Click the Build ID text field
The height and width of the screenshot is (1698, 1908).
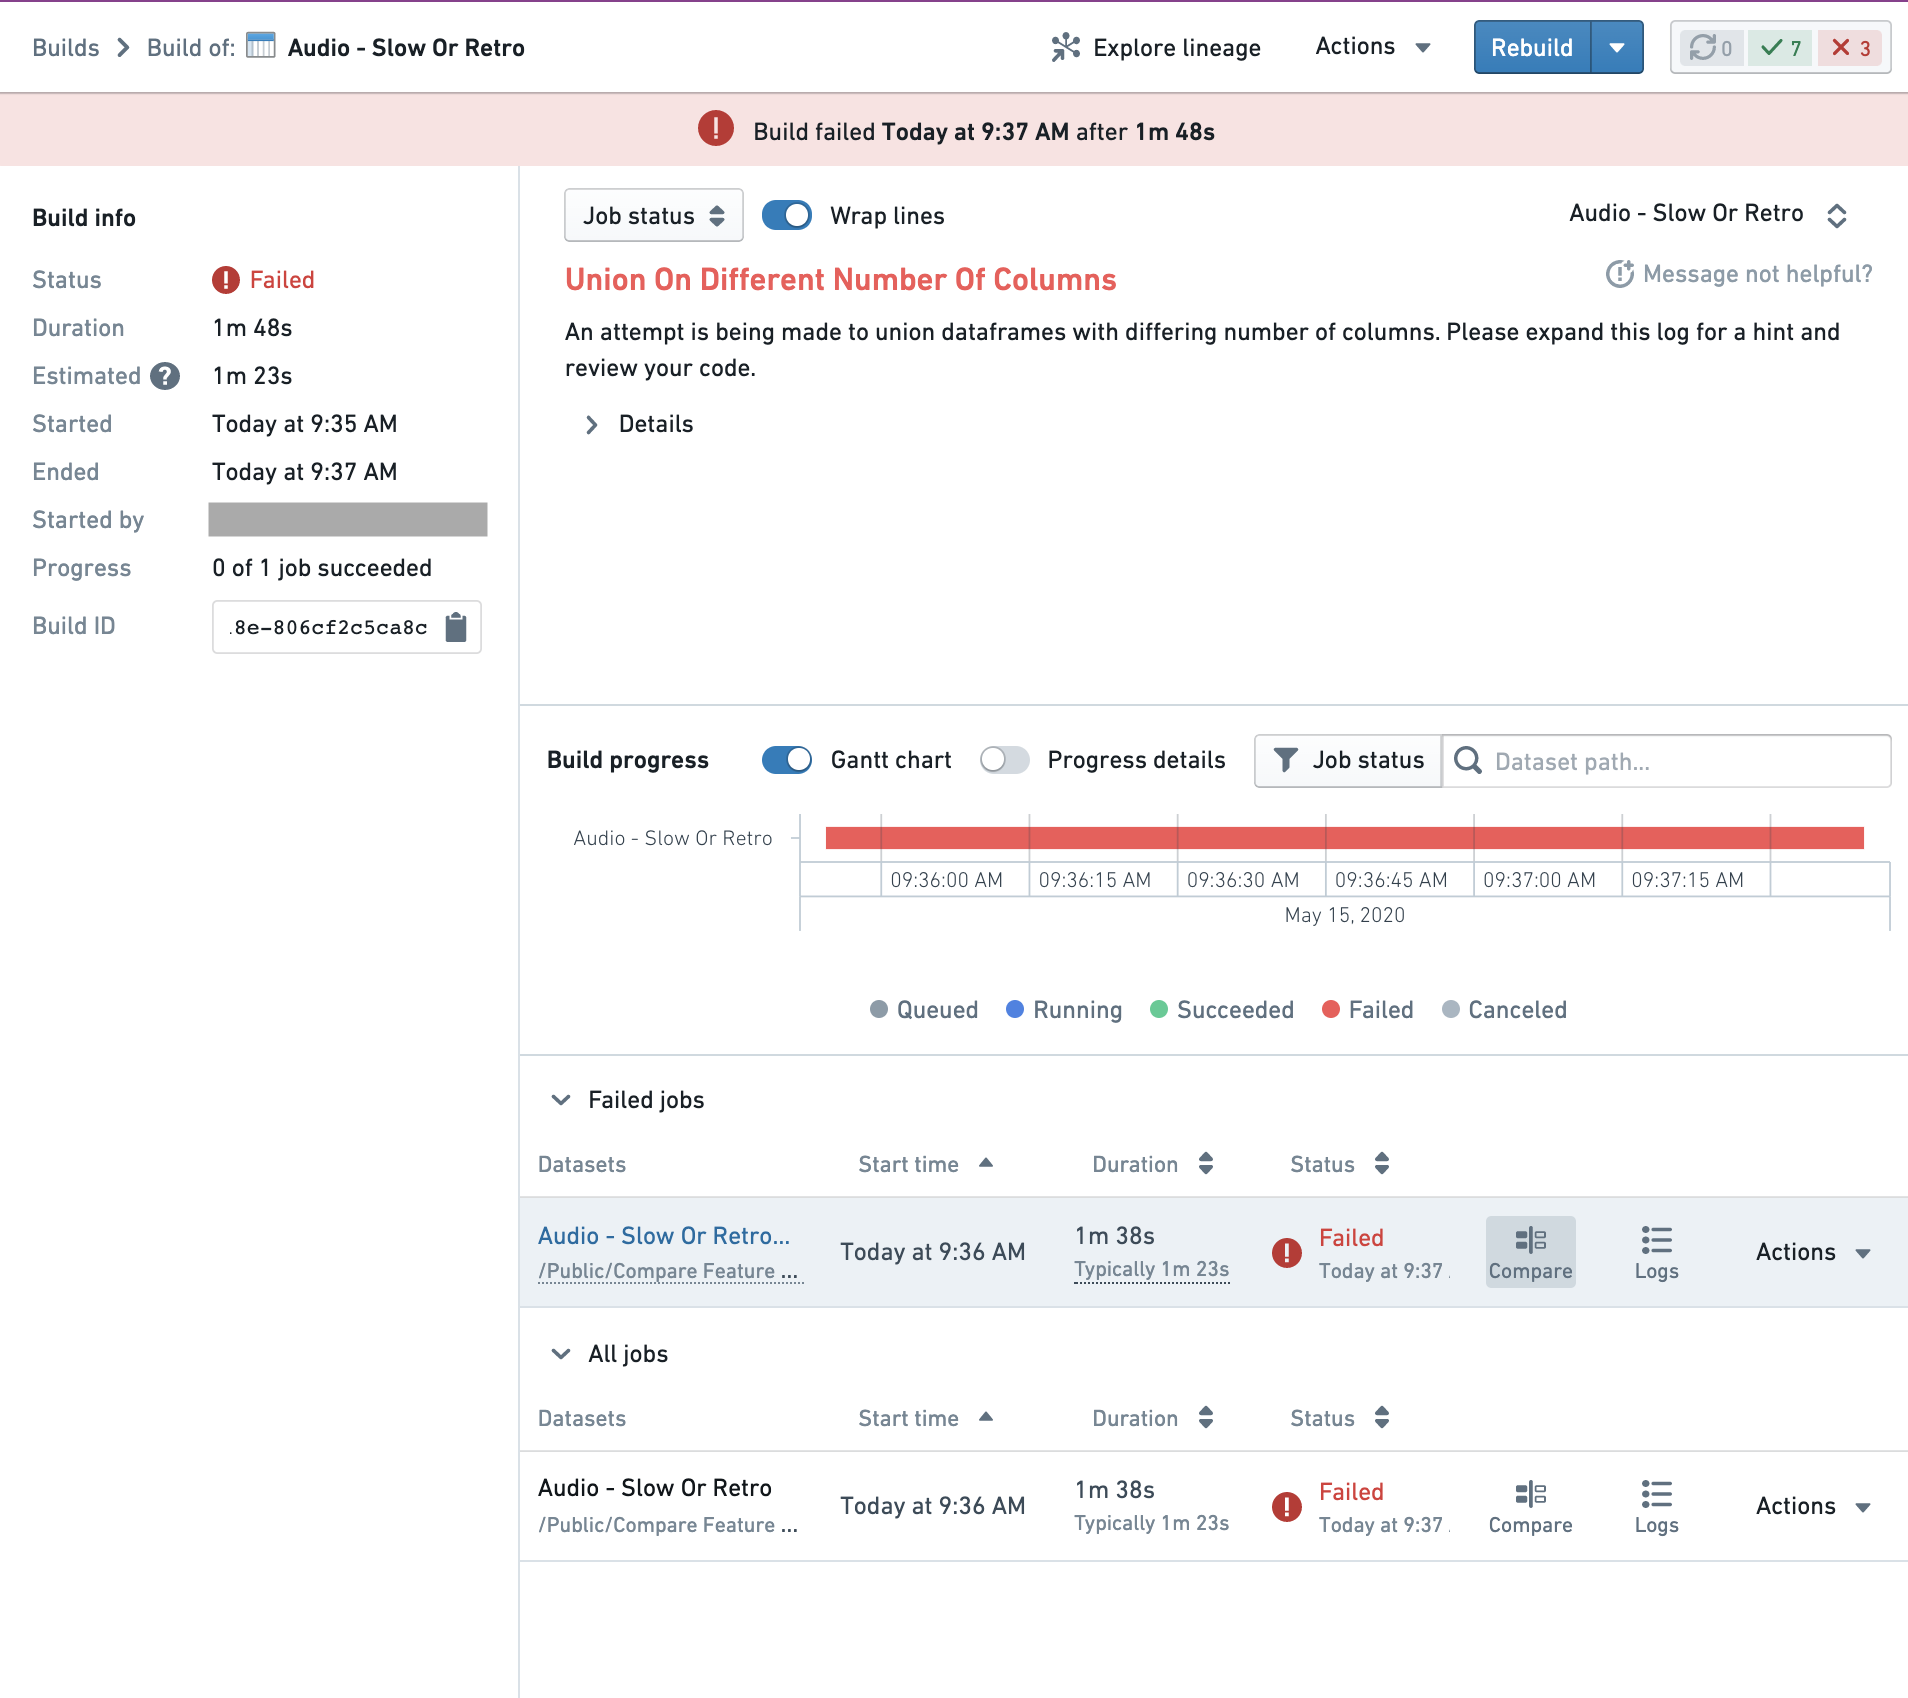click(x=347, y=627)
